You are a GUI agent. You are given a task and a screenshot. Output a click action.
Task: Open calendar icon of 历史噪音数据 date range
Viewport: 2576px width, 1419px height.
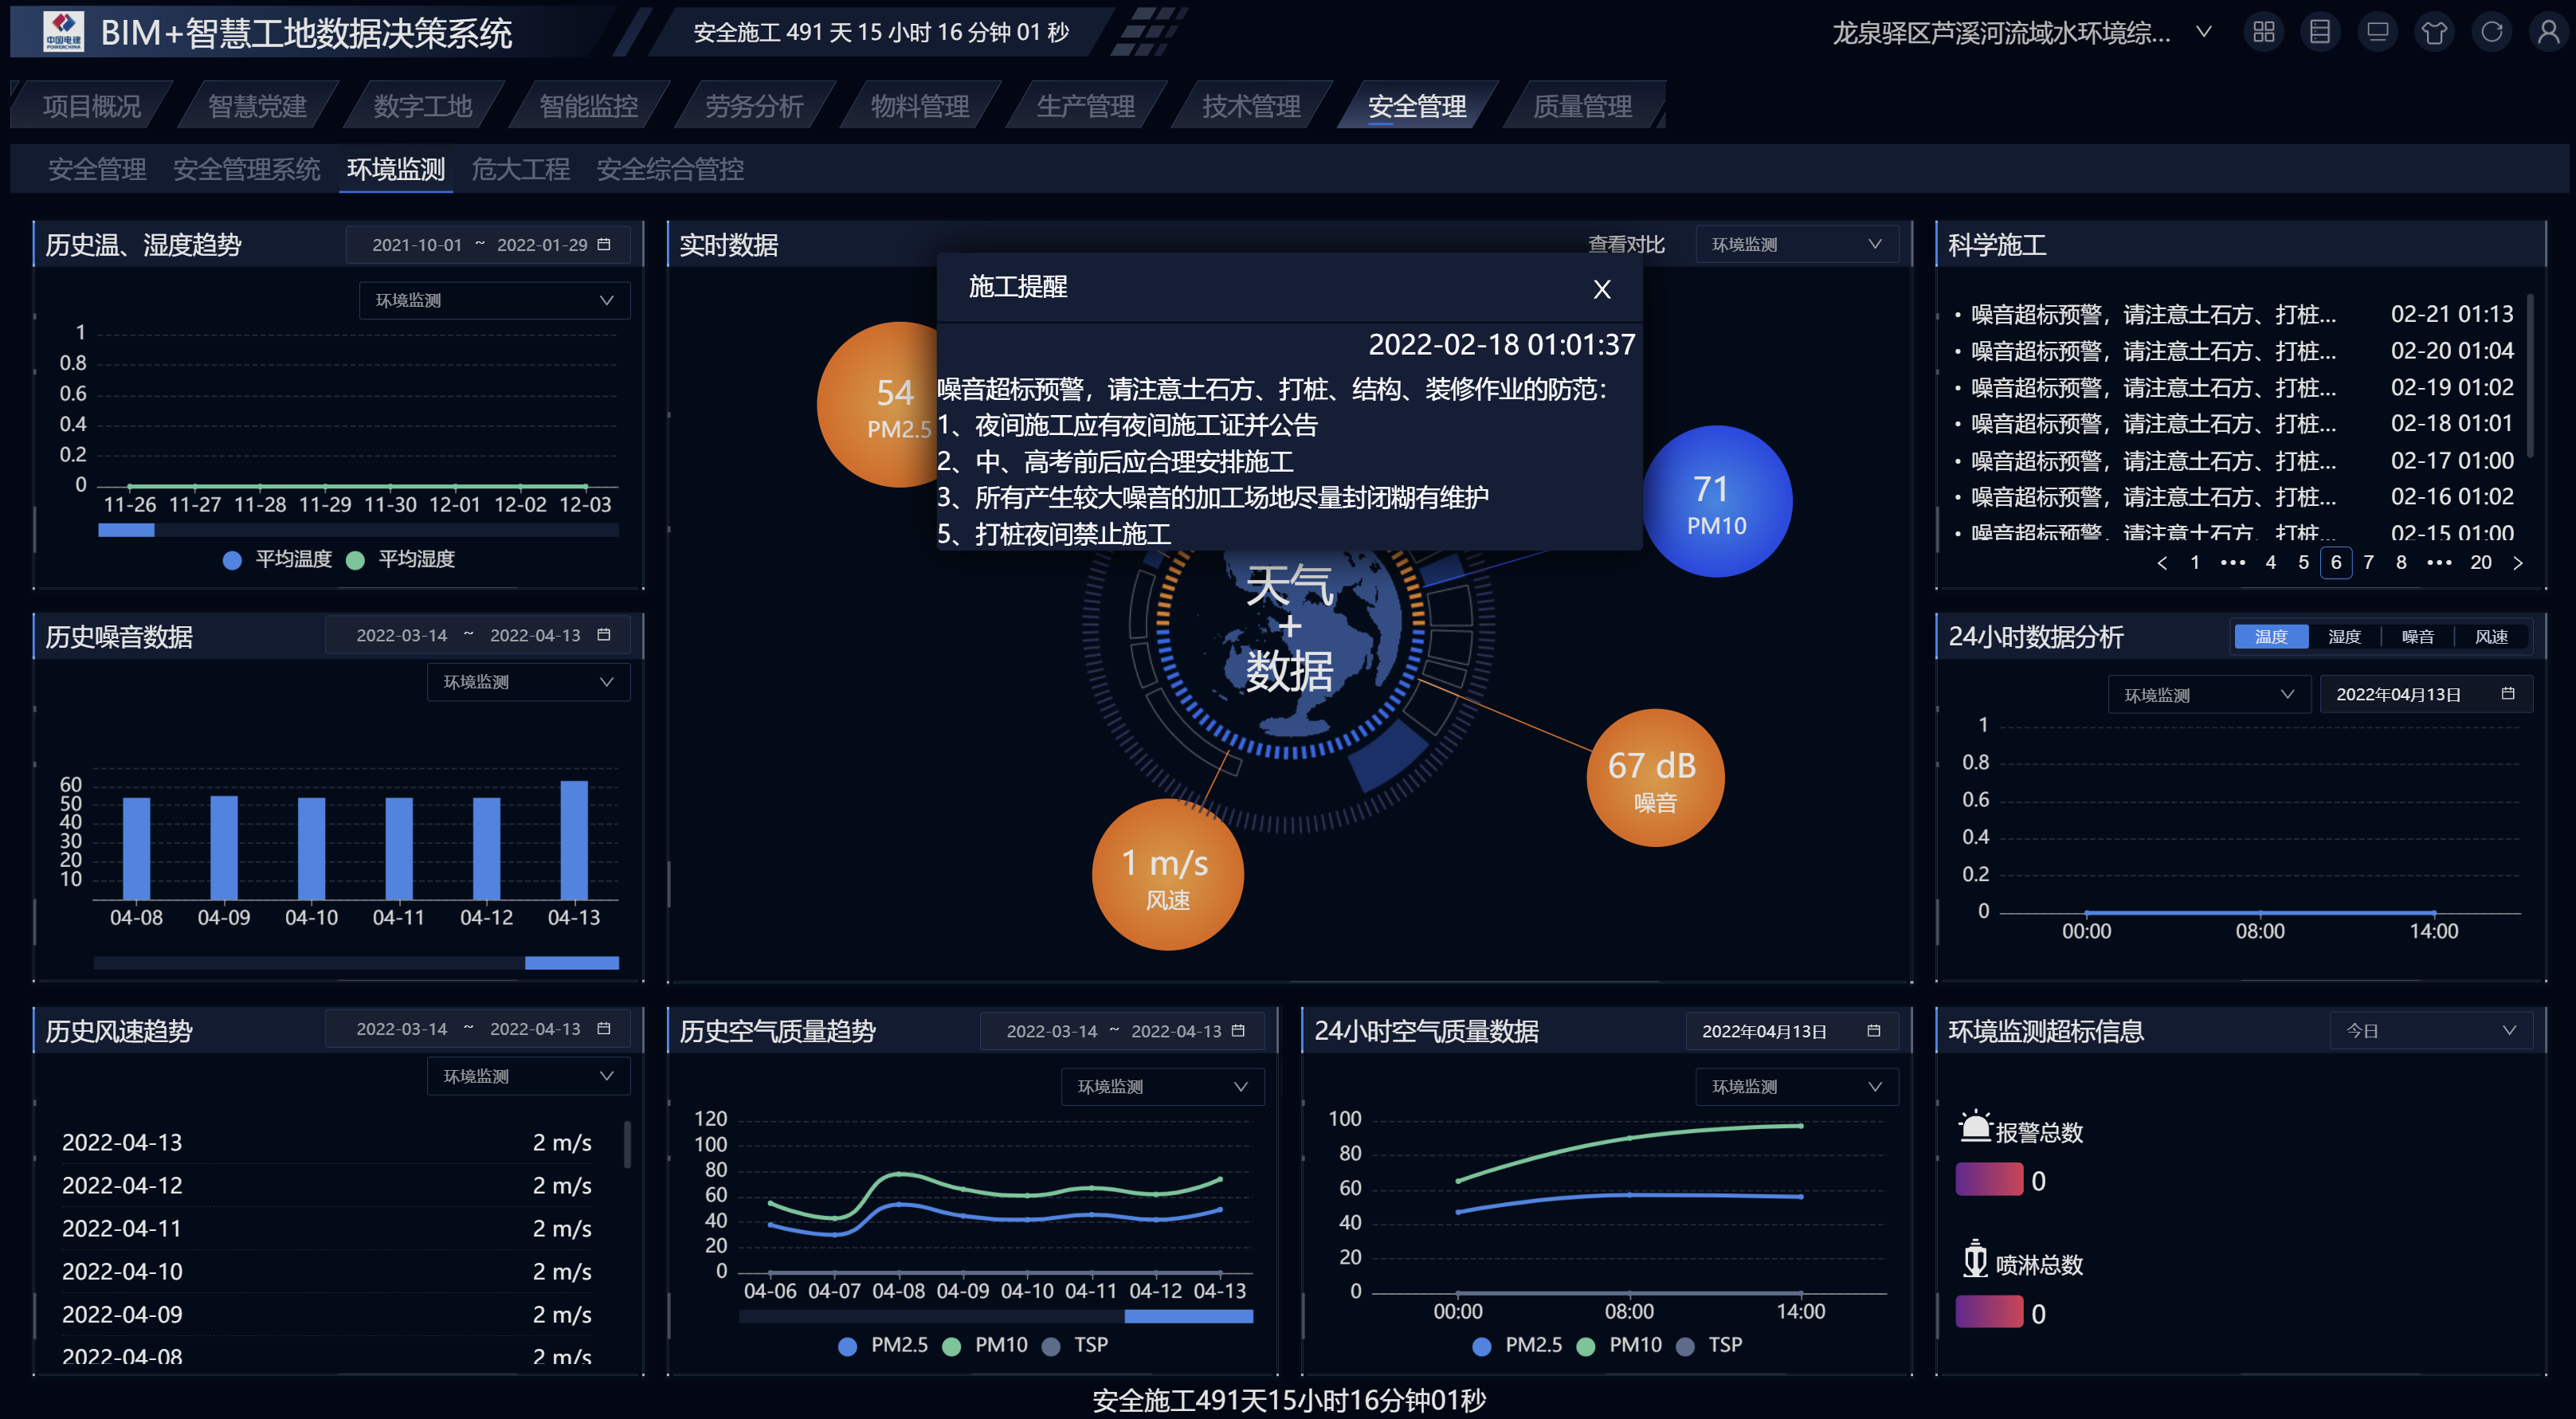603,635
